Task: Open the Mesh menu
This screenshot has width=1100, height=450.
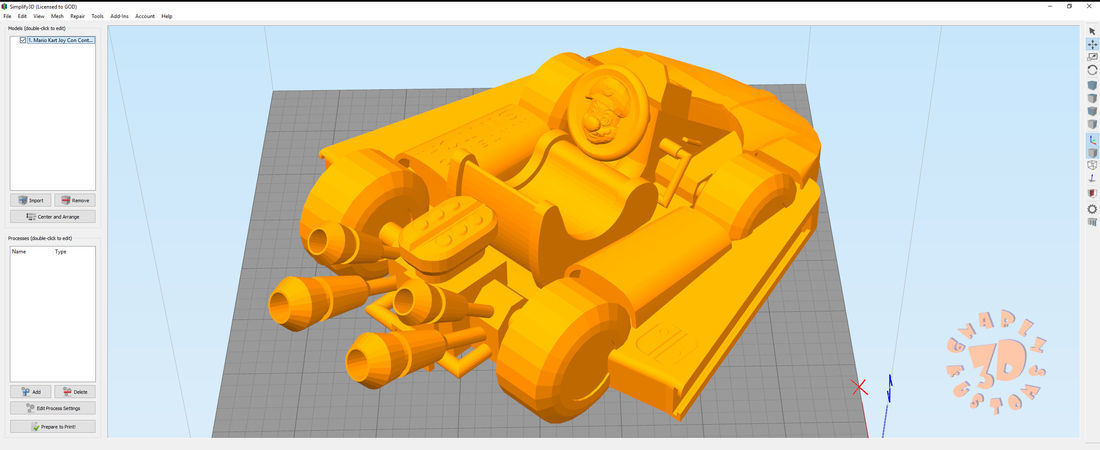Action: tap(57, 16)
